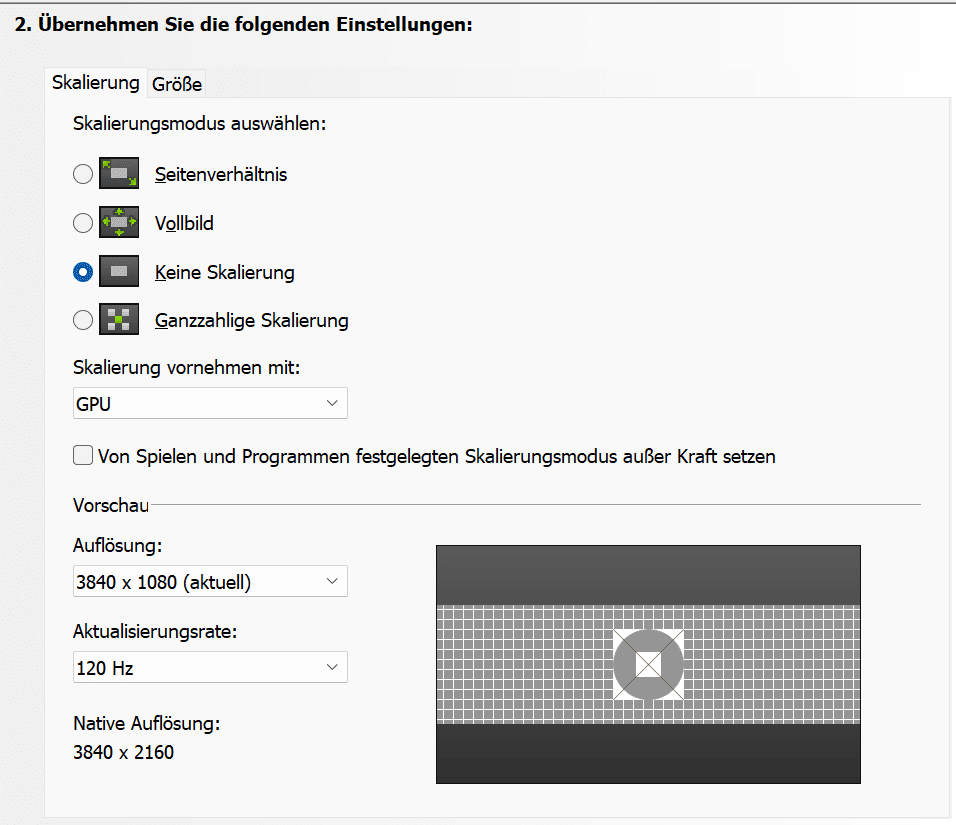Enable override of scaling mode set by games
Screen dimensions: 956x825
point(83,455)
